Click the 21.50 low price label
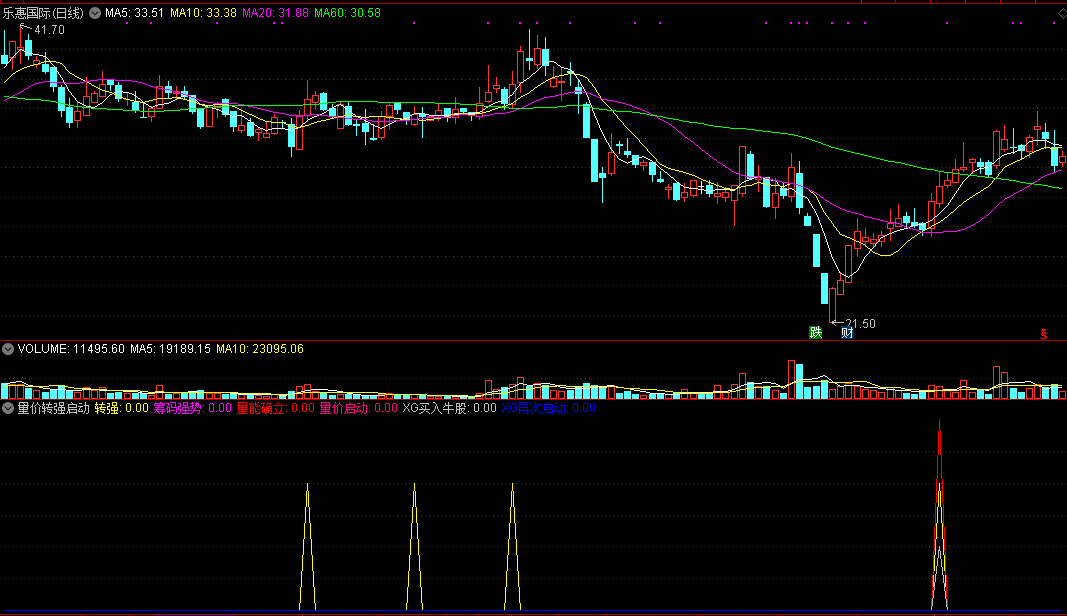 [860, 324]
